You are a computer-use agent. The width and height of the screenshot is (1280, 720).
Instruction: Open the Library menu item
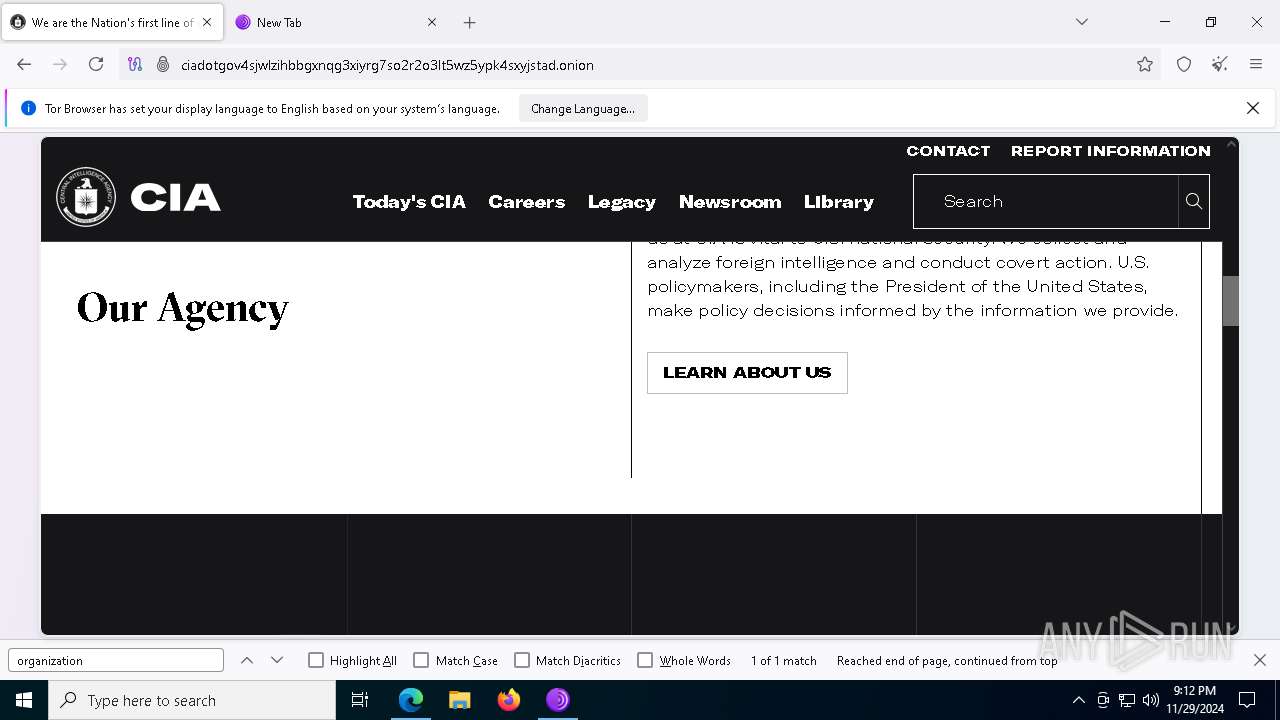pyautogui.click(x=839, y=201)
